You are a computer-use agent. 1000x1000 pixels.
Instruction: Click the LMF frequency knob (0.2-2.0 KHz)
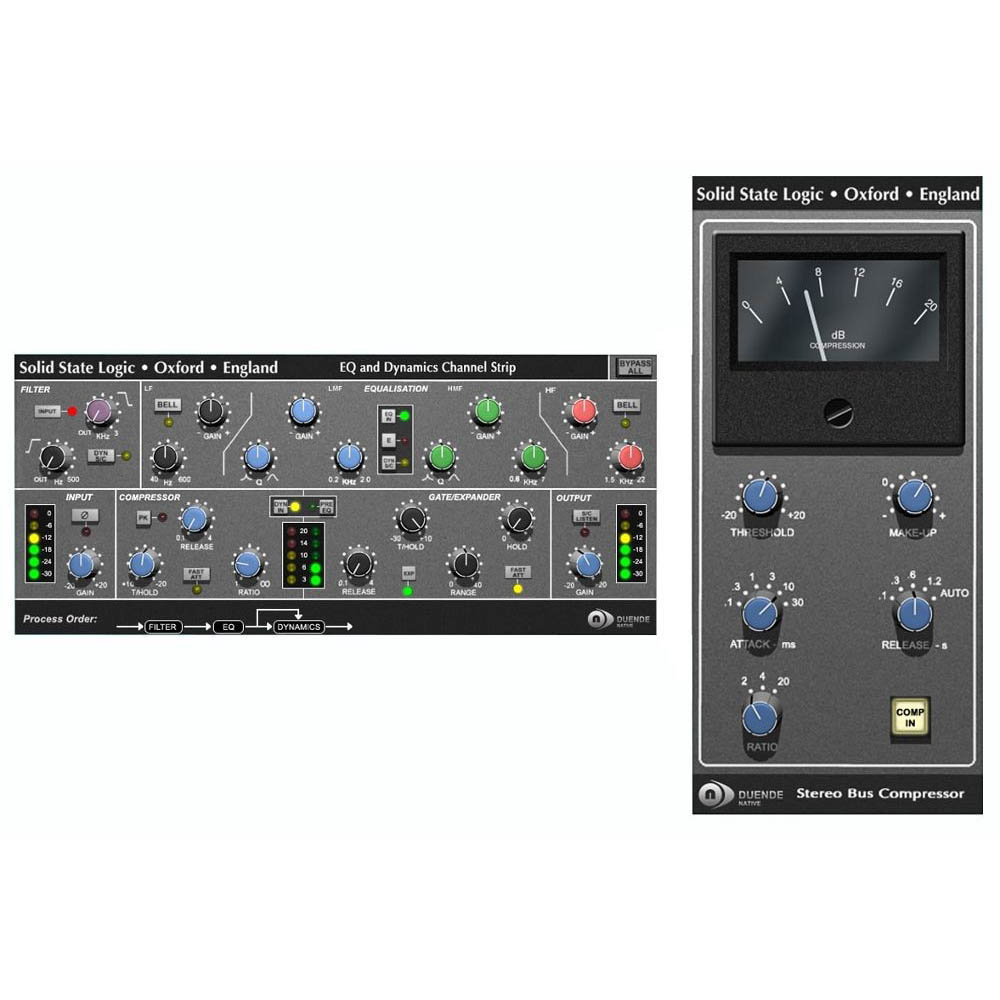(349, 457)
